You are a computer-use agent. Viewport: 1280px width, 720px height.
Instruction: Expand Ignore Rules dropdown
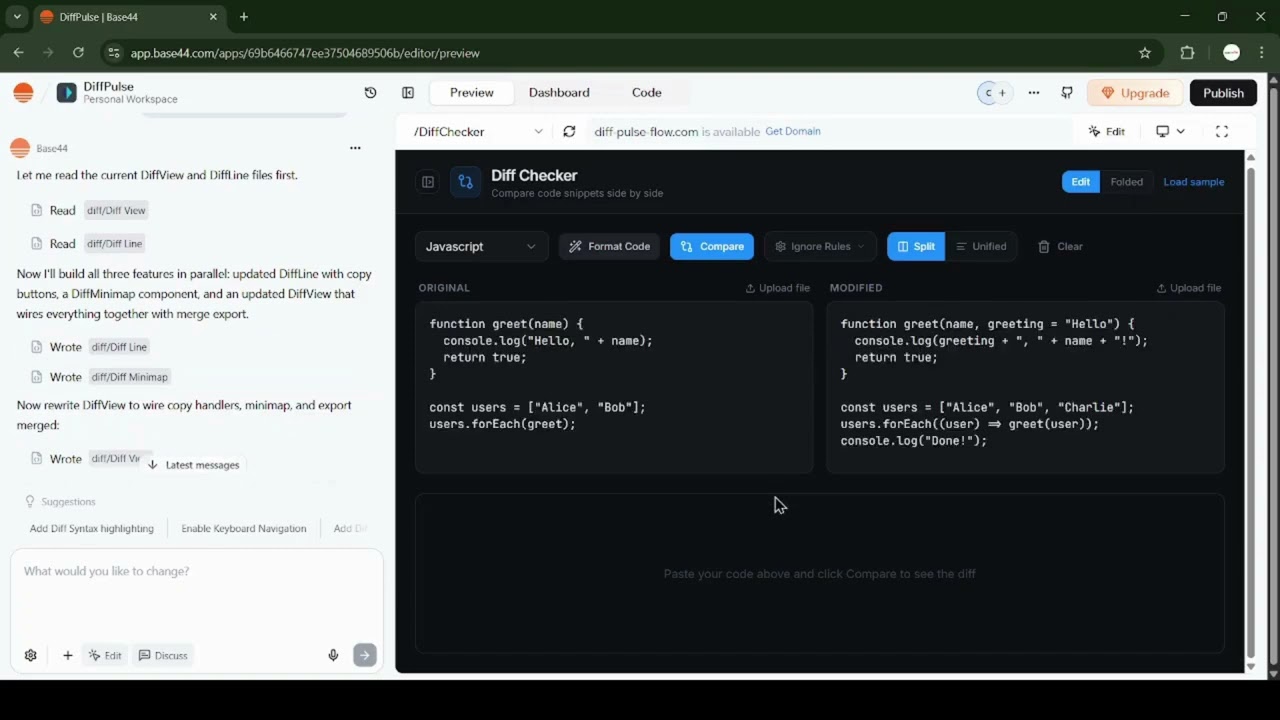tap(820, 247)
